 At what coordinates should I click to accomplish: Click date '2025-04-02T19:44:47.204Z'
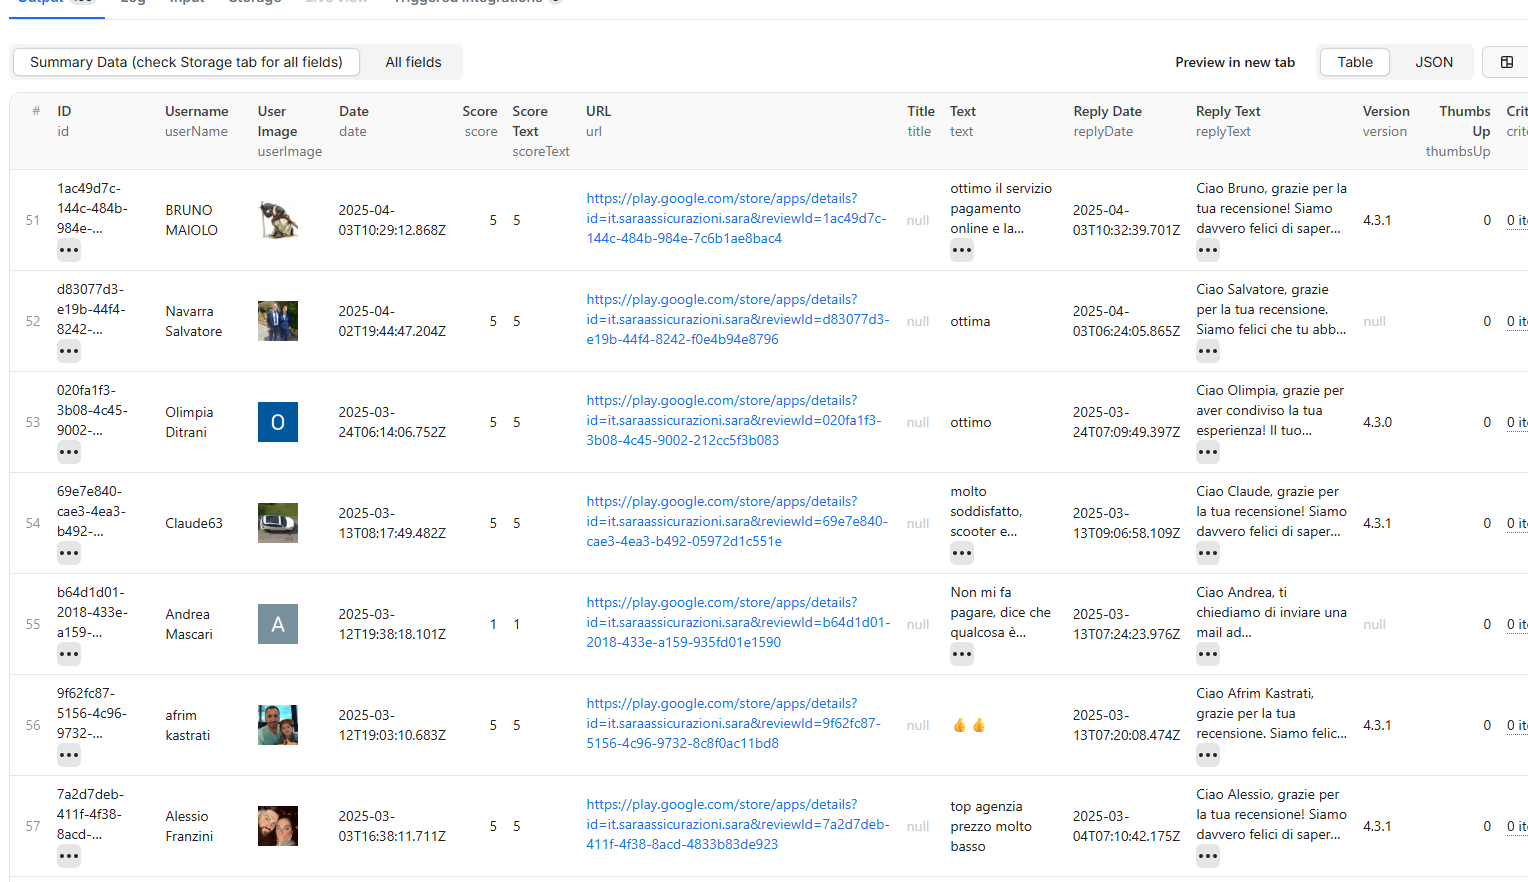[x=392, y=321]
